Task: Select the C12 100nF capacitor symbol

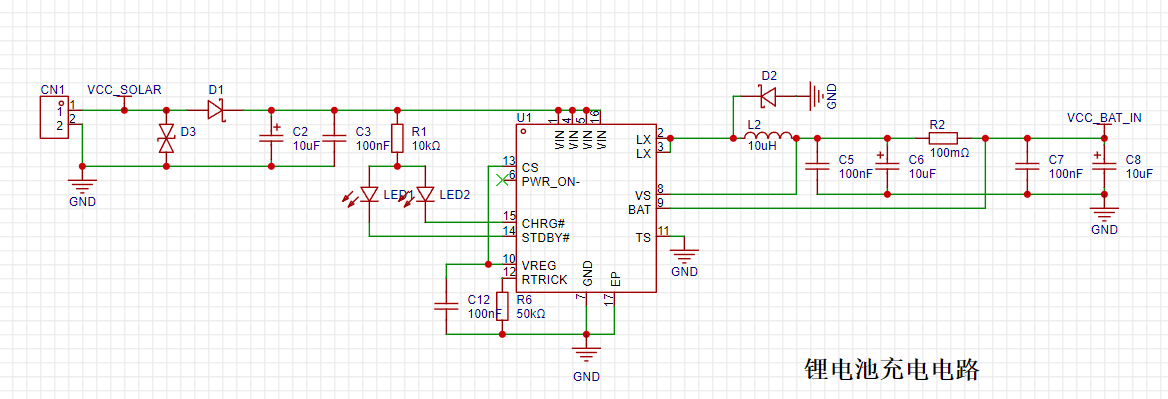Action: click(x=446, y=305)
